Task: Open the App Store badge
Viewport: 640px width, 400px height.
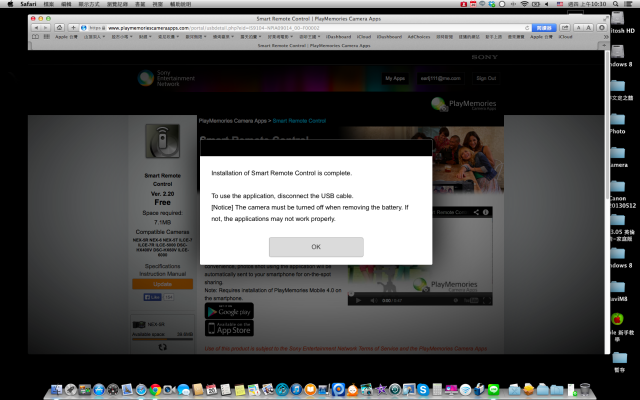Action: (229, 328)
